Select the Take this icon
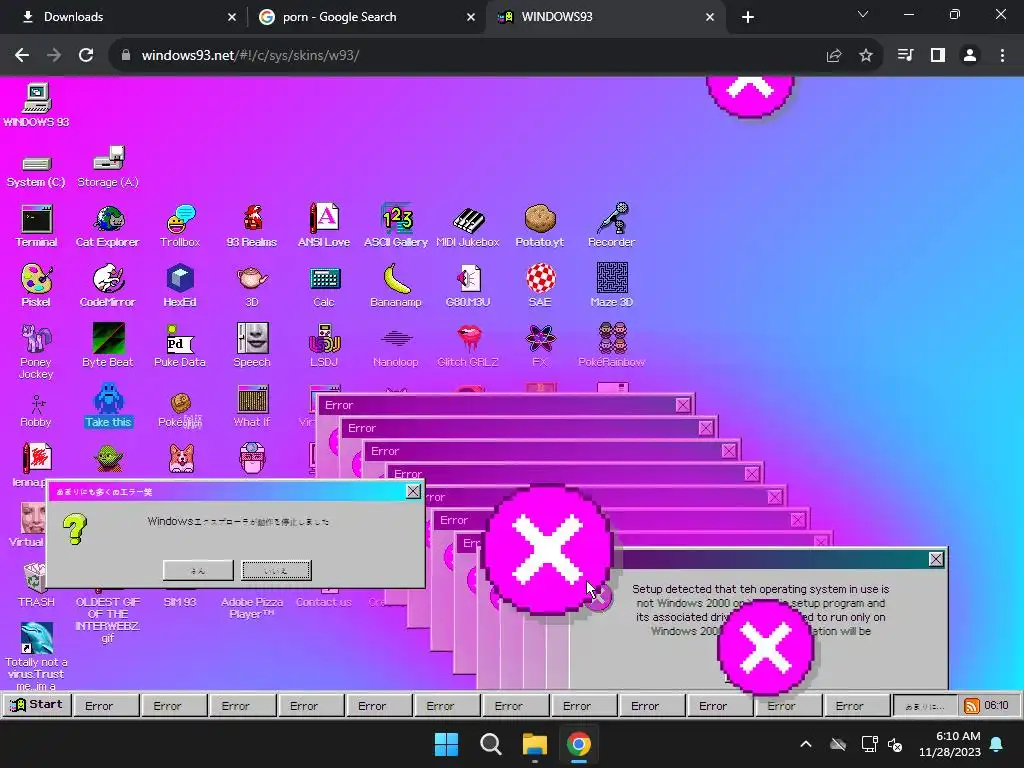1024x768 pixels. (108, 406)
